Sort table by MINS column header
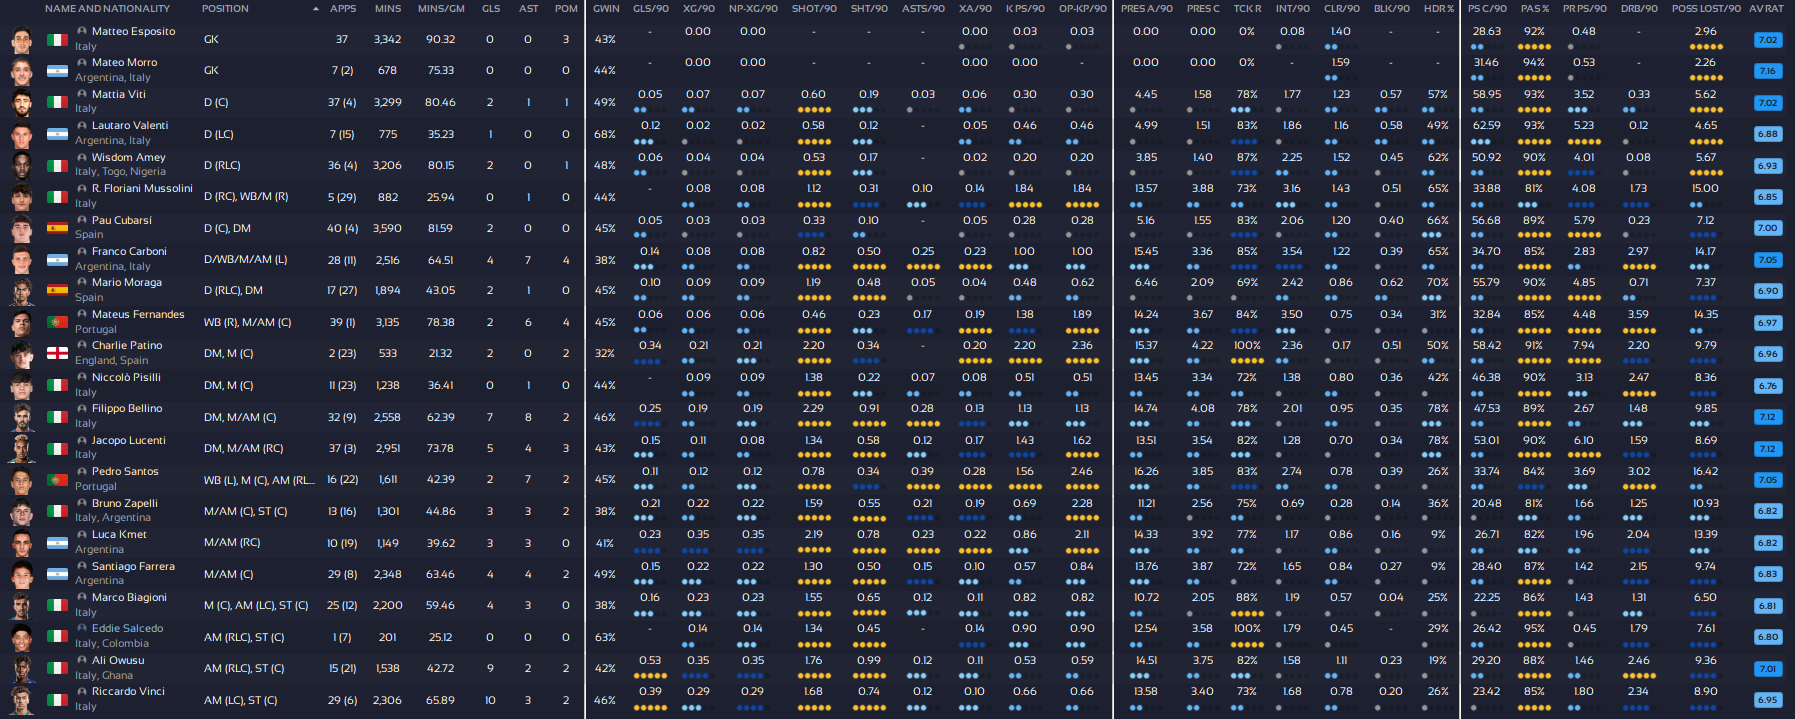The height and width of the screenshot is (719, 1795). [388, 9]
